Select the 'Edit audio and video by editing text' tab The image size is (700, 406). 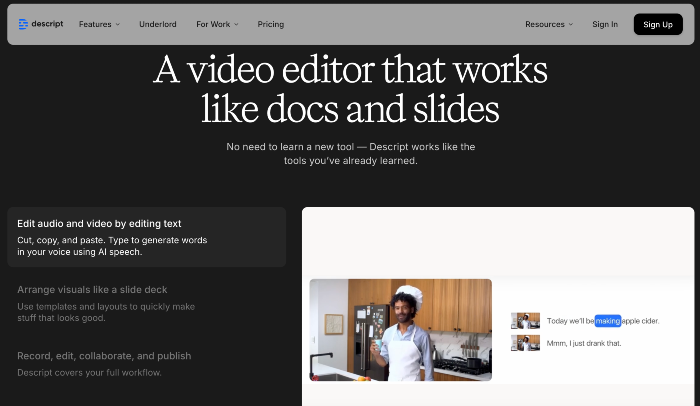point(146,237)
